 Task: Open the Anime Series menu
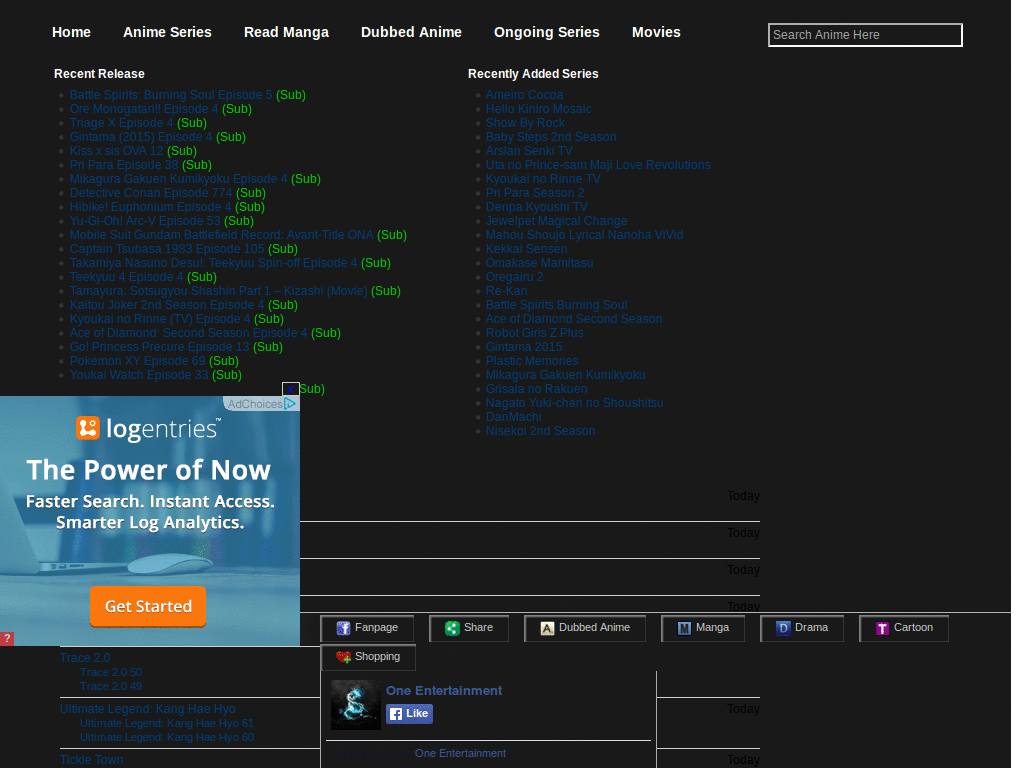point(167,32)
